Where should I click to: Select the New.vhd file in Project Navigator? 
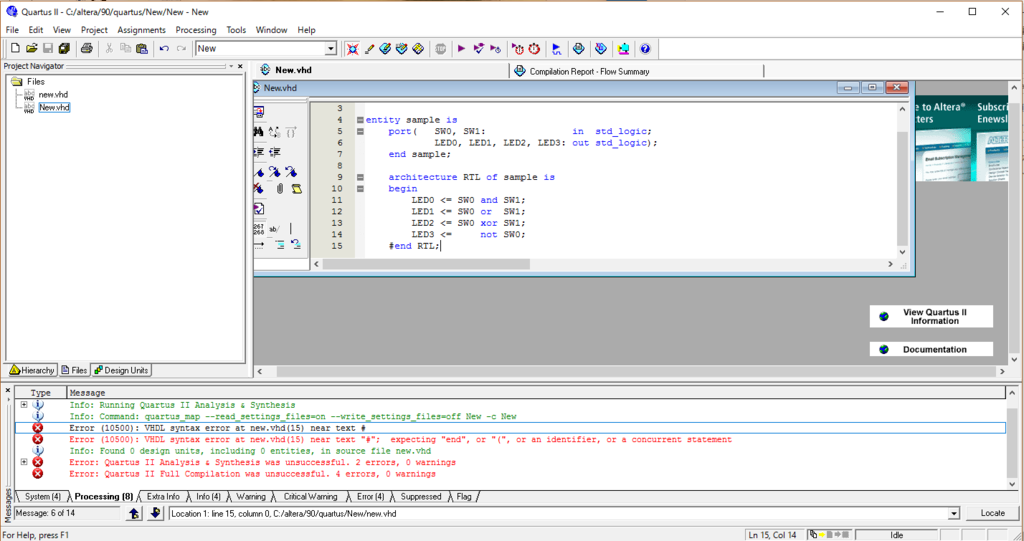pyautogui.click(x=54, y=107)
